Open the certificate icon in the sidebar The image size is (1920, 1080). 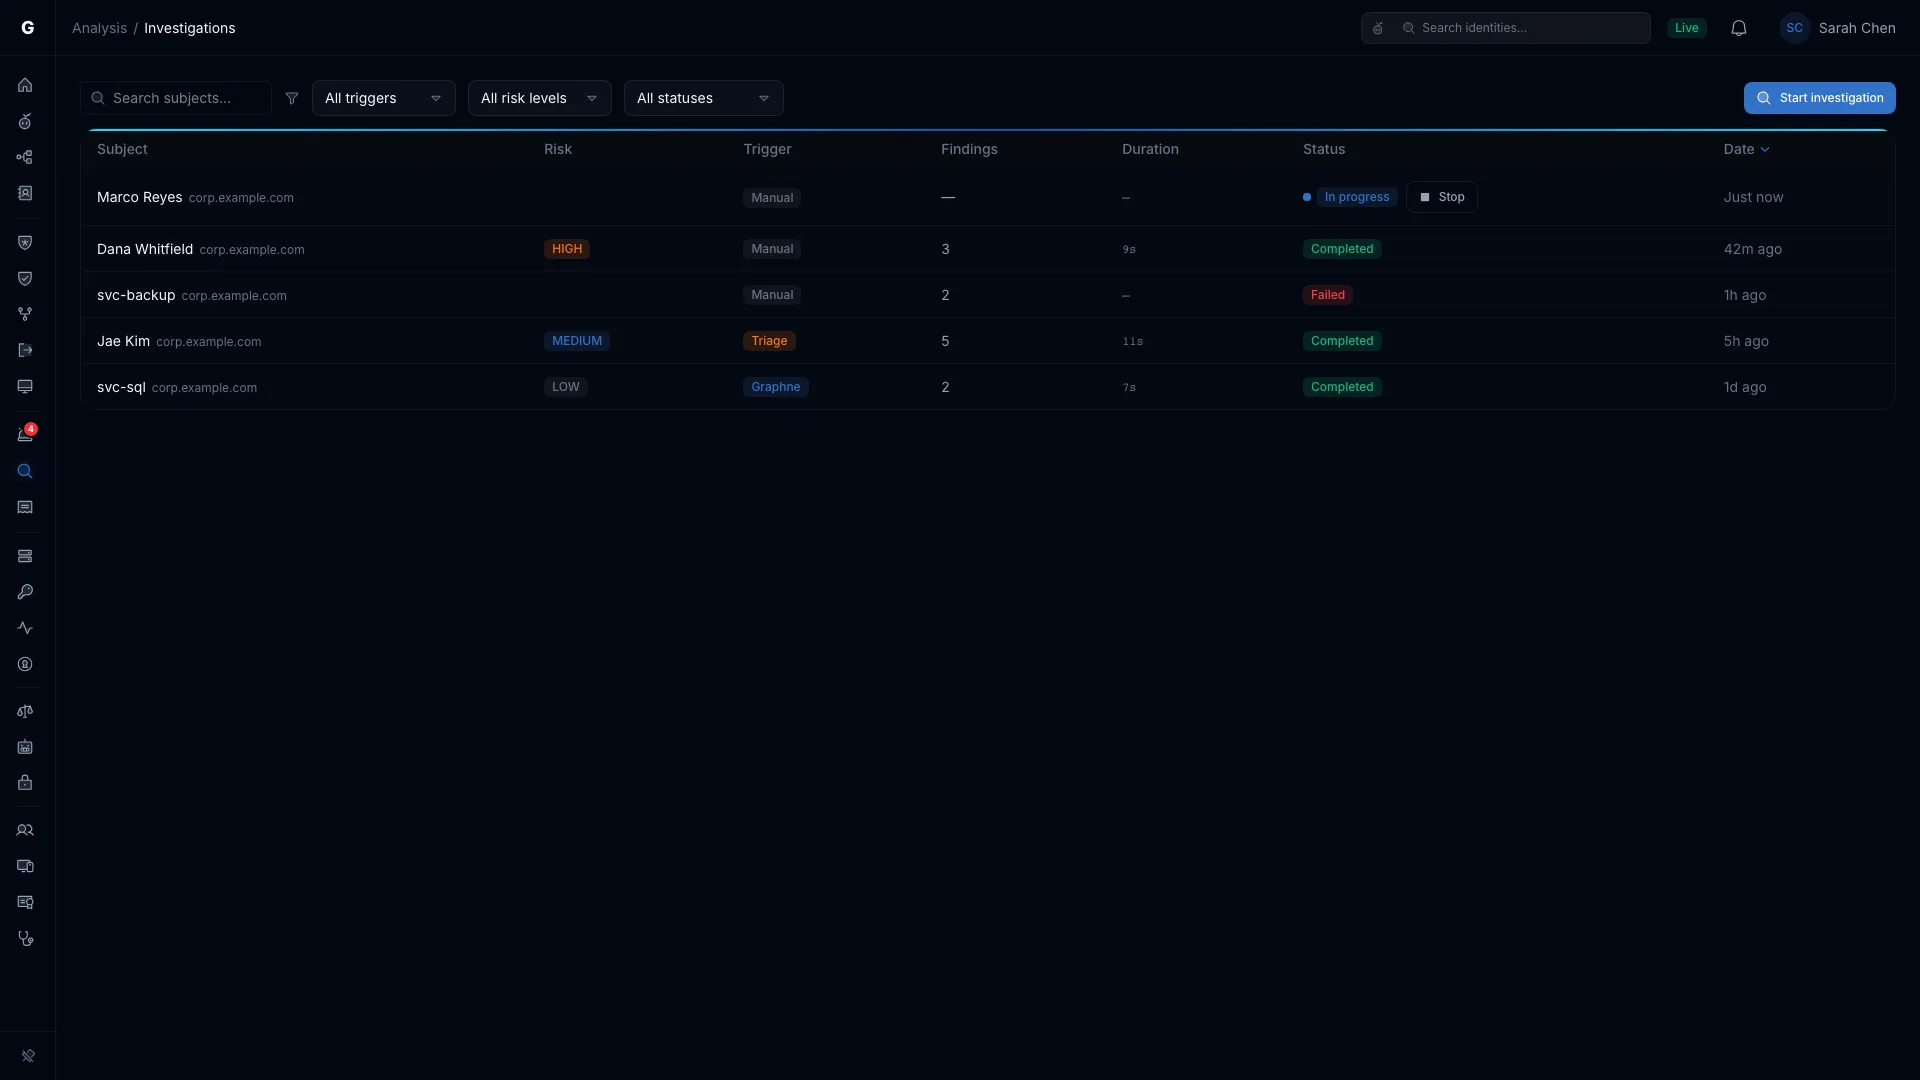pos(25,902)
